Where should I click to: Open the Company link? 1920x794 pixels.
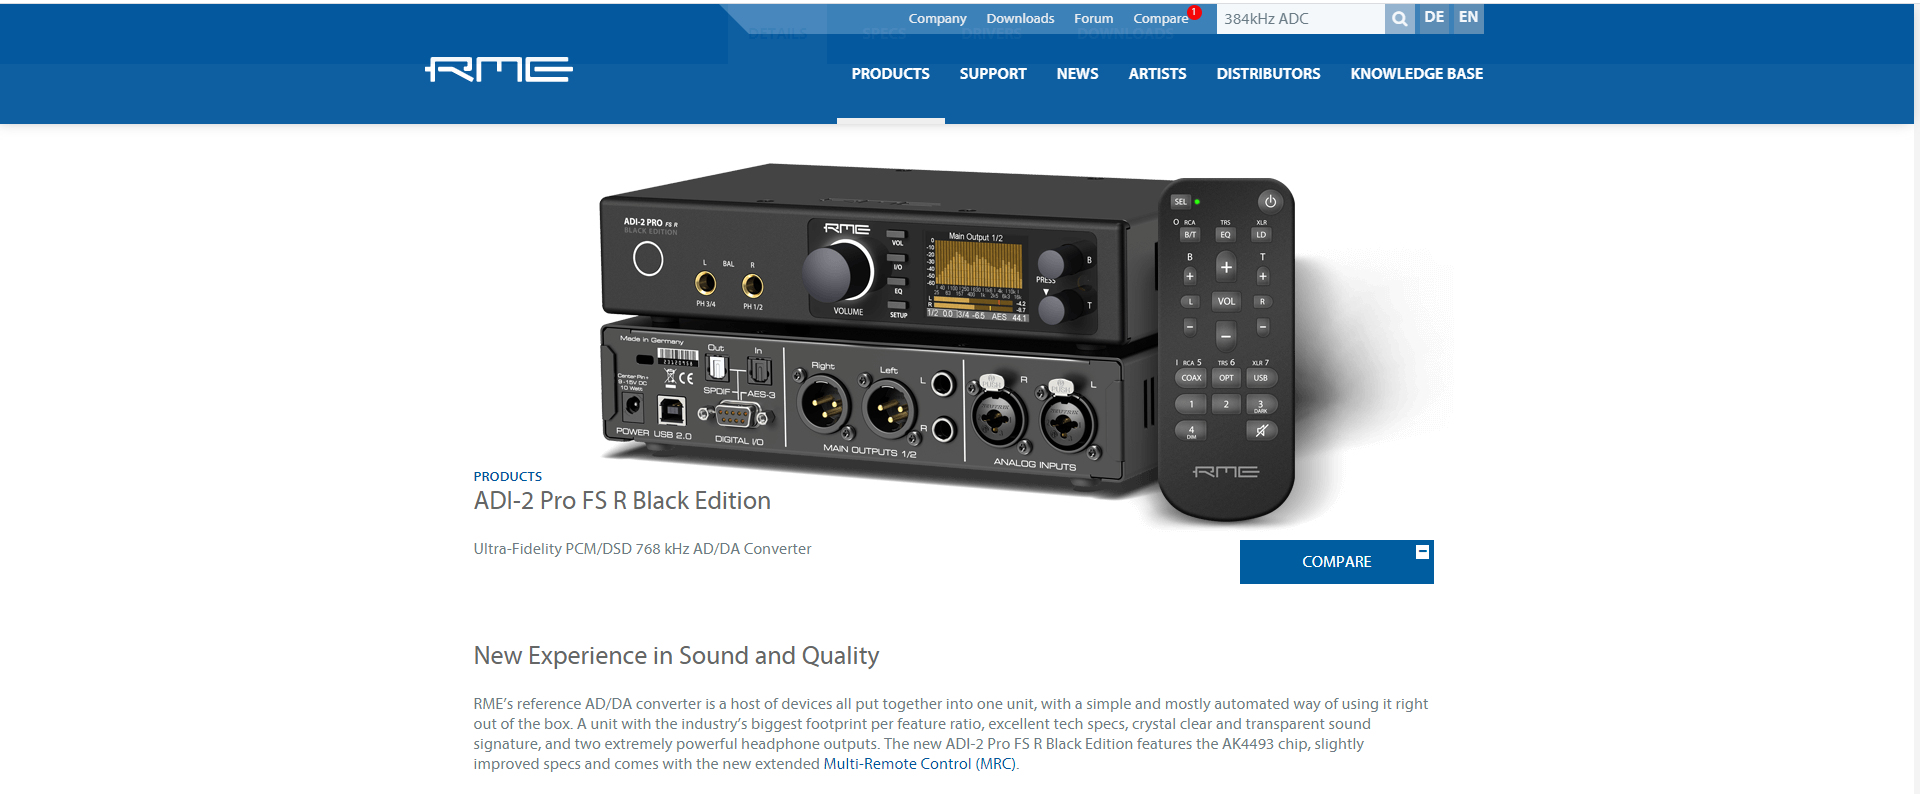(x=937, y=19)
